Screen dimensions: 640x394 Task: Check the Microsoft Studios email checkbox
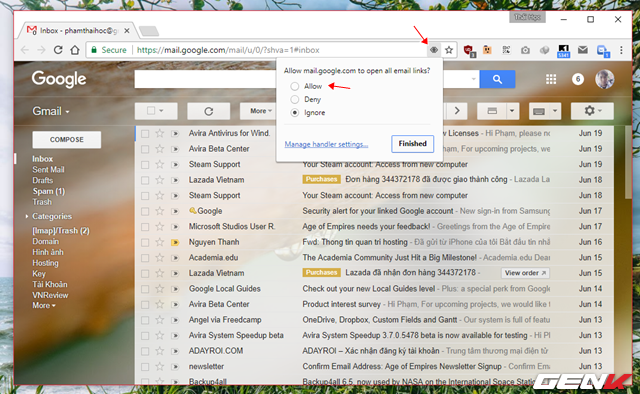click(145, 227)
